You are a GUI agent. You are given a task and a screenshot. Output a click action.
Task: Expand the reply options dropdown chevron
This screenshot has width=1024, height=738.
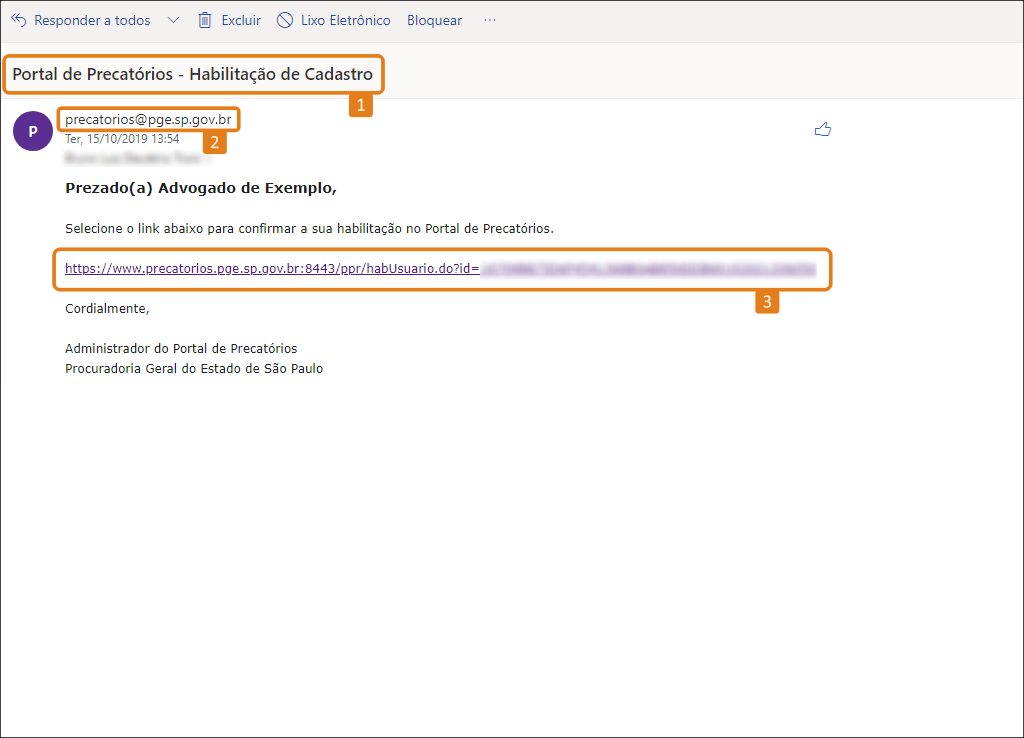173,20
